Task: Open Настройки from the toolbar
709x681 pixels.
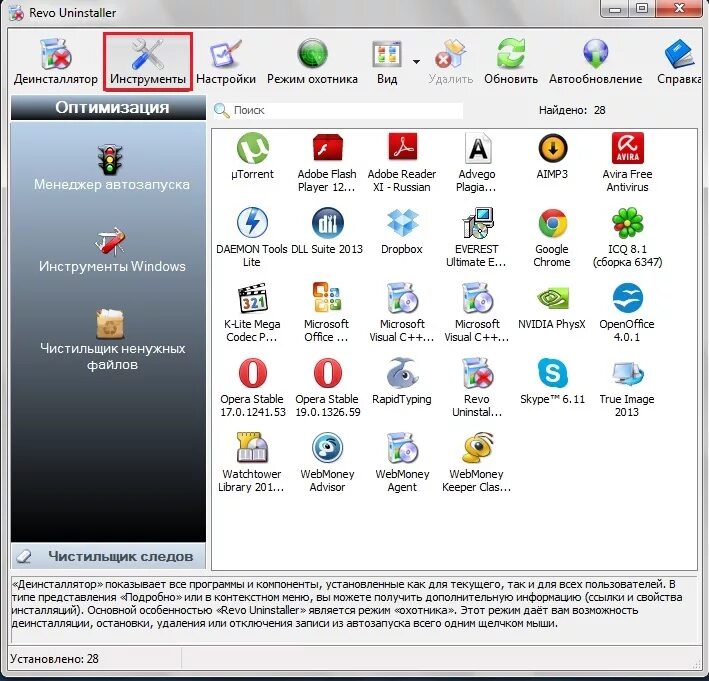Action: [226, 62]
